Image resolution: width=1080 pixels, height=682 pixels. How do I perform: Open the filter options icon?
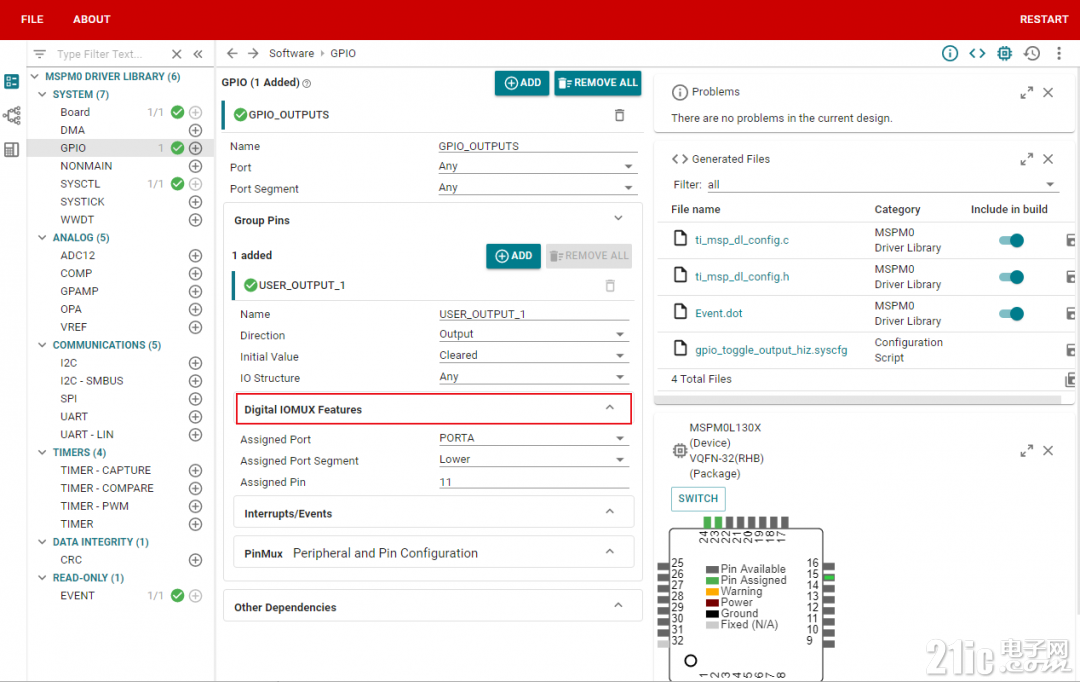pyautogui.click(x=40, y=54)
